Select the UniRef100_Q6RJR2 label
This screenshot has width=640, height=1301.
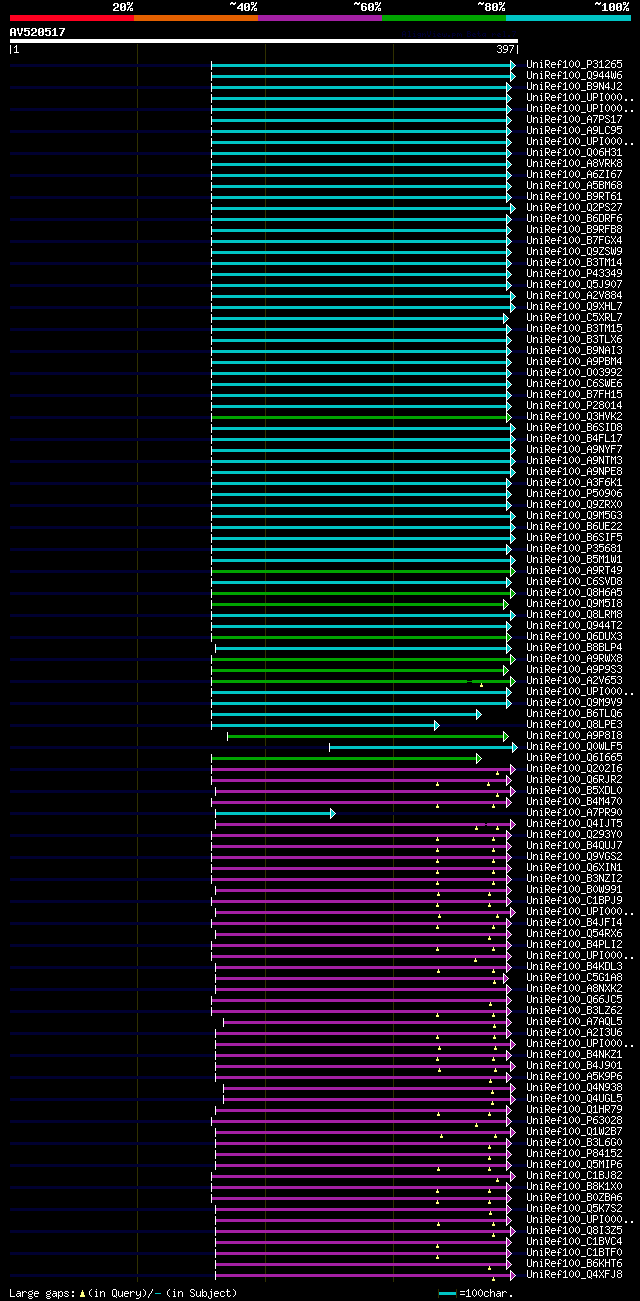point(574,780)
